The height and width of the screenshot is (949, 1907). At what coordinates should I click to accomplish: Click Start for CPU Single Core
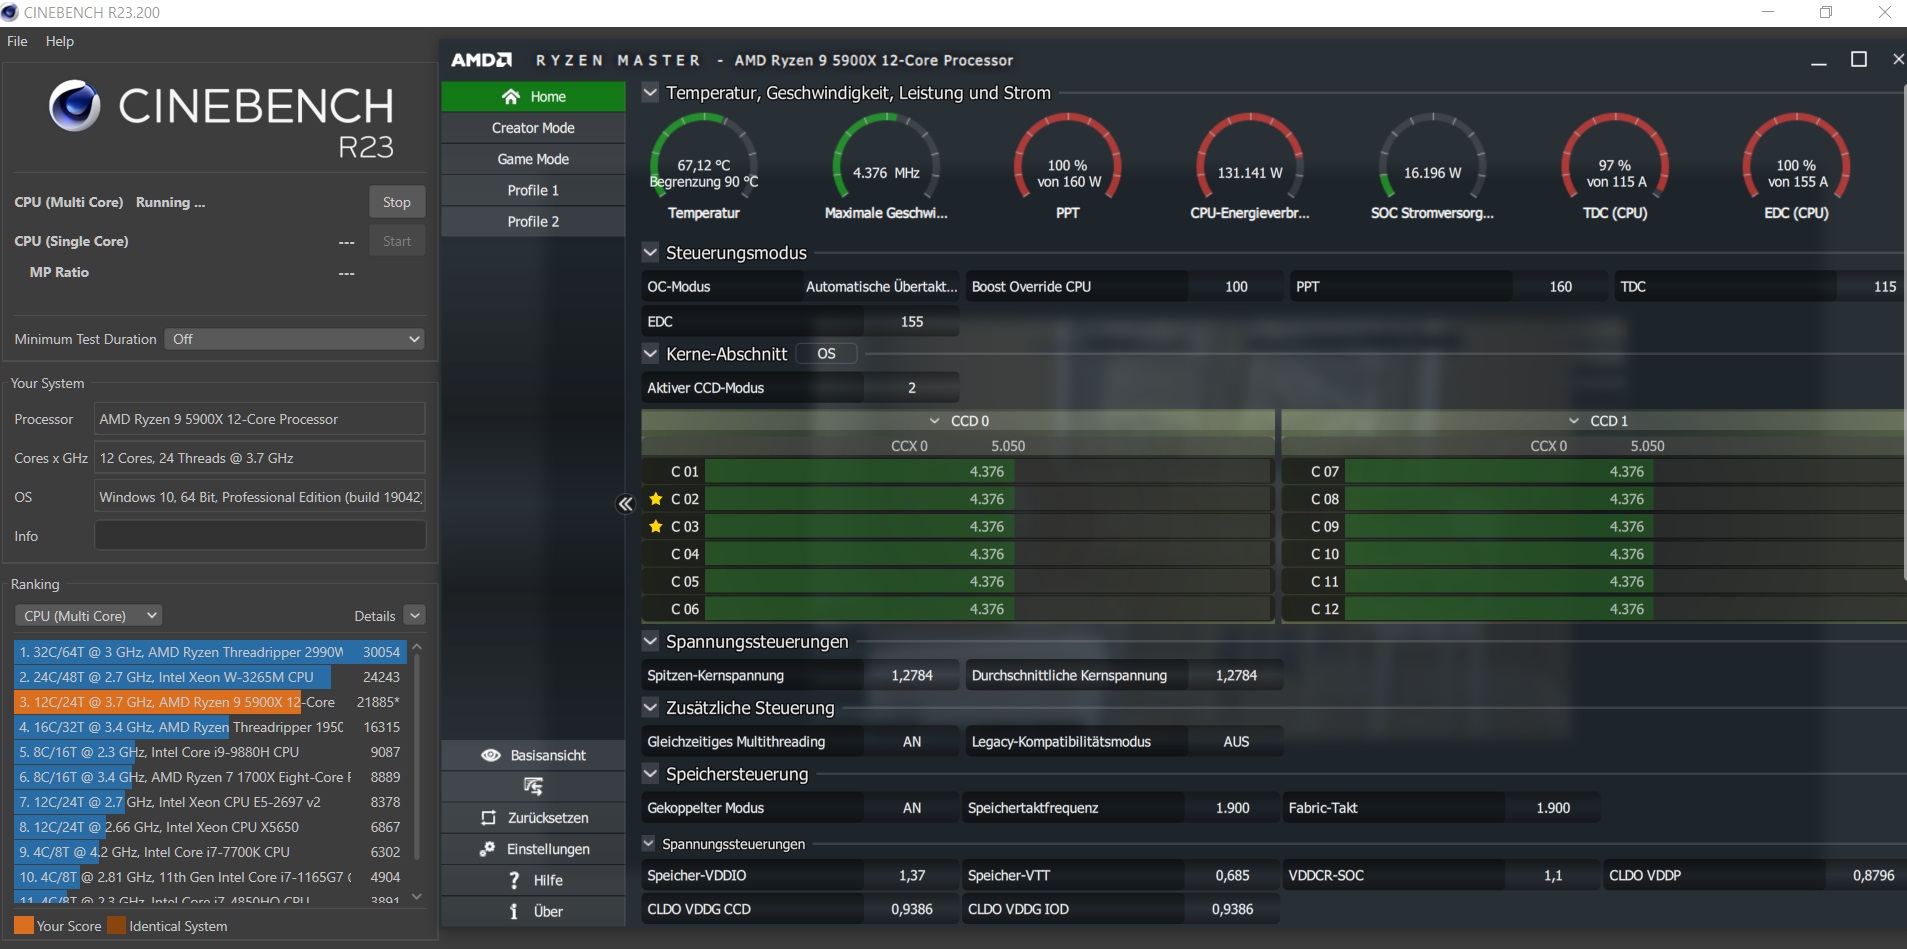(x=397, y=241)
